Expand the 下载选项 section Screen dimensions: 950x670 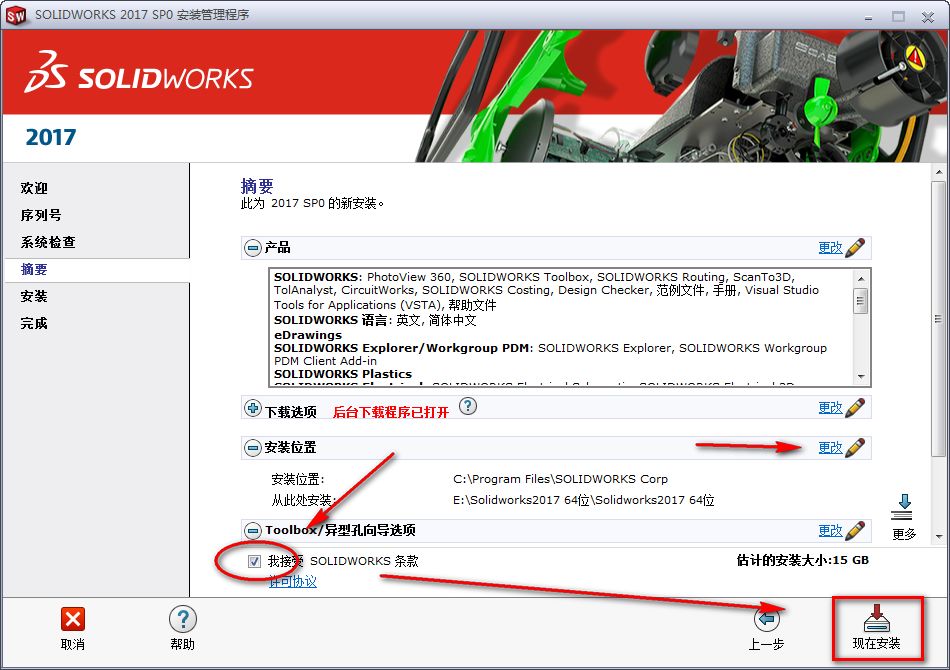tap(250, 406)
